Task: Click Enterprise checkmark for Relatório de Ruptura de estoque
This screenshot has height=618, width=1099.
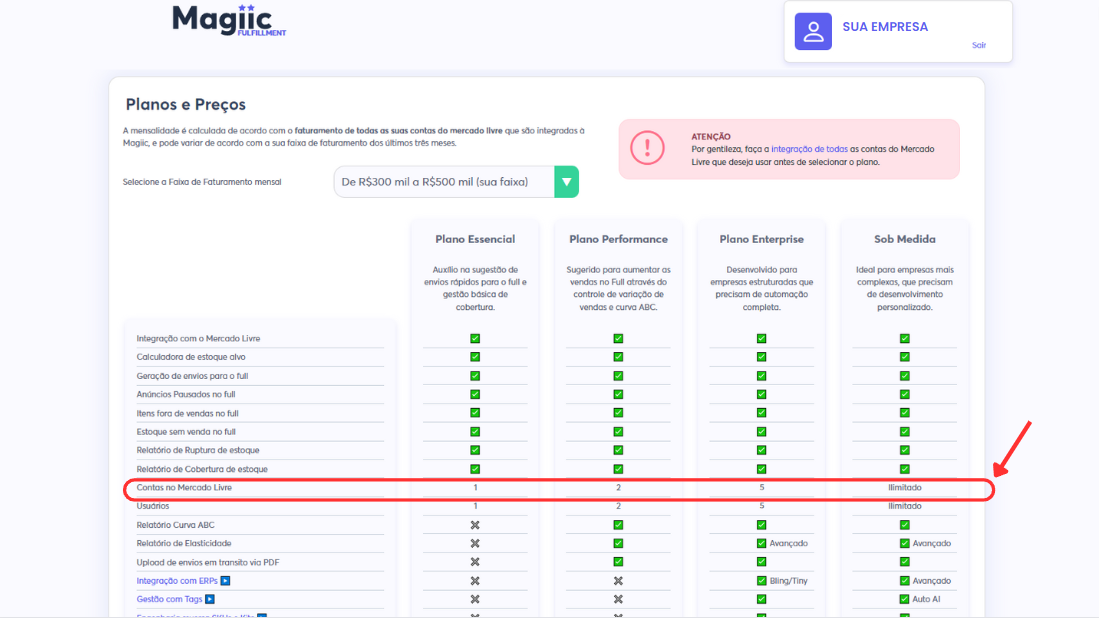Action: pos(761,450)
